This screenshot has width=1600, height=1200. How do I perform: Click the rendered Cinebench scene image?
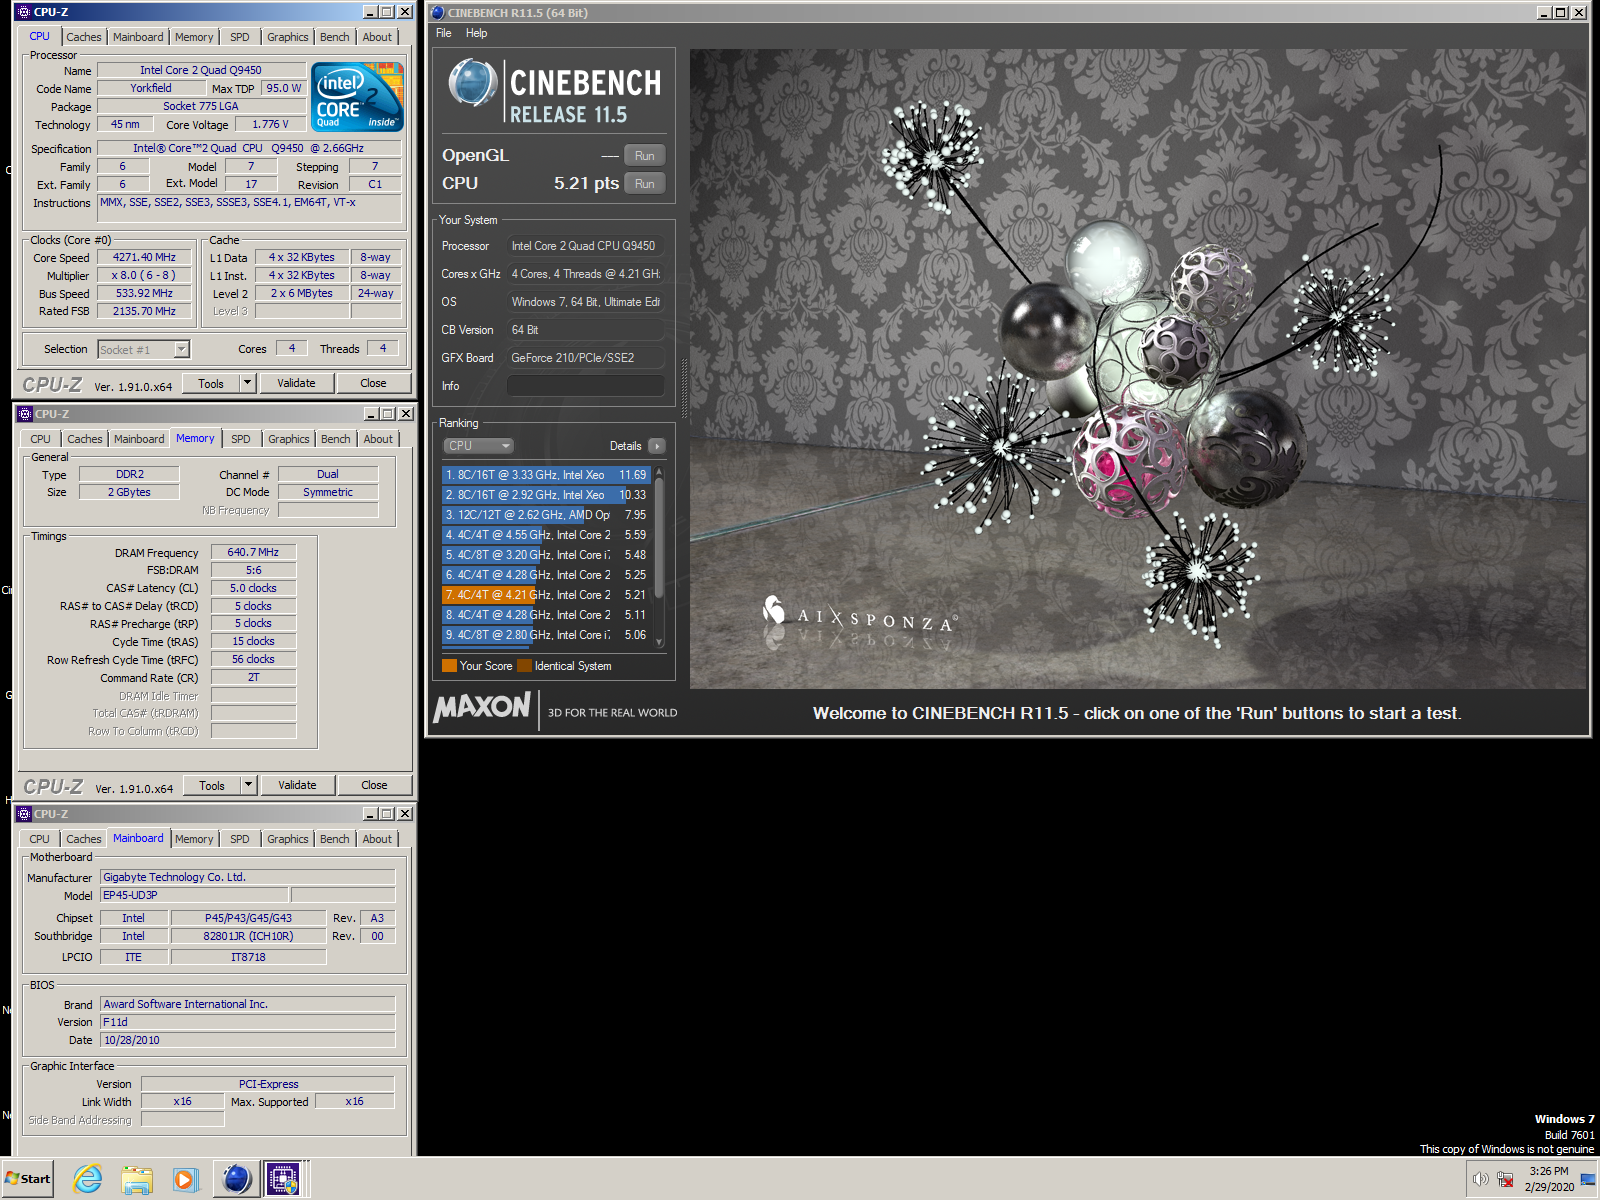click(x=1138, y=369)
